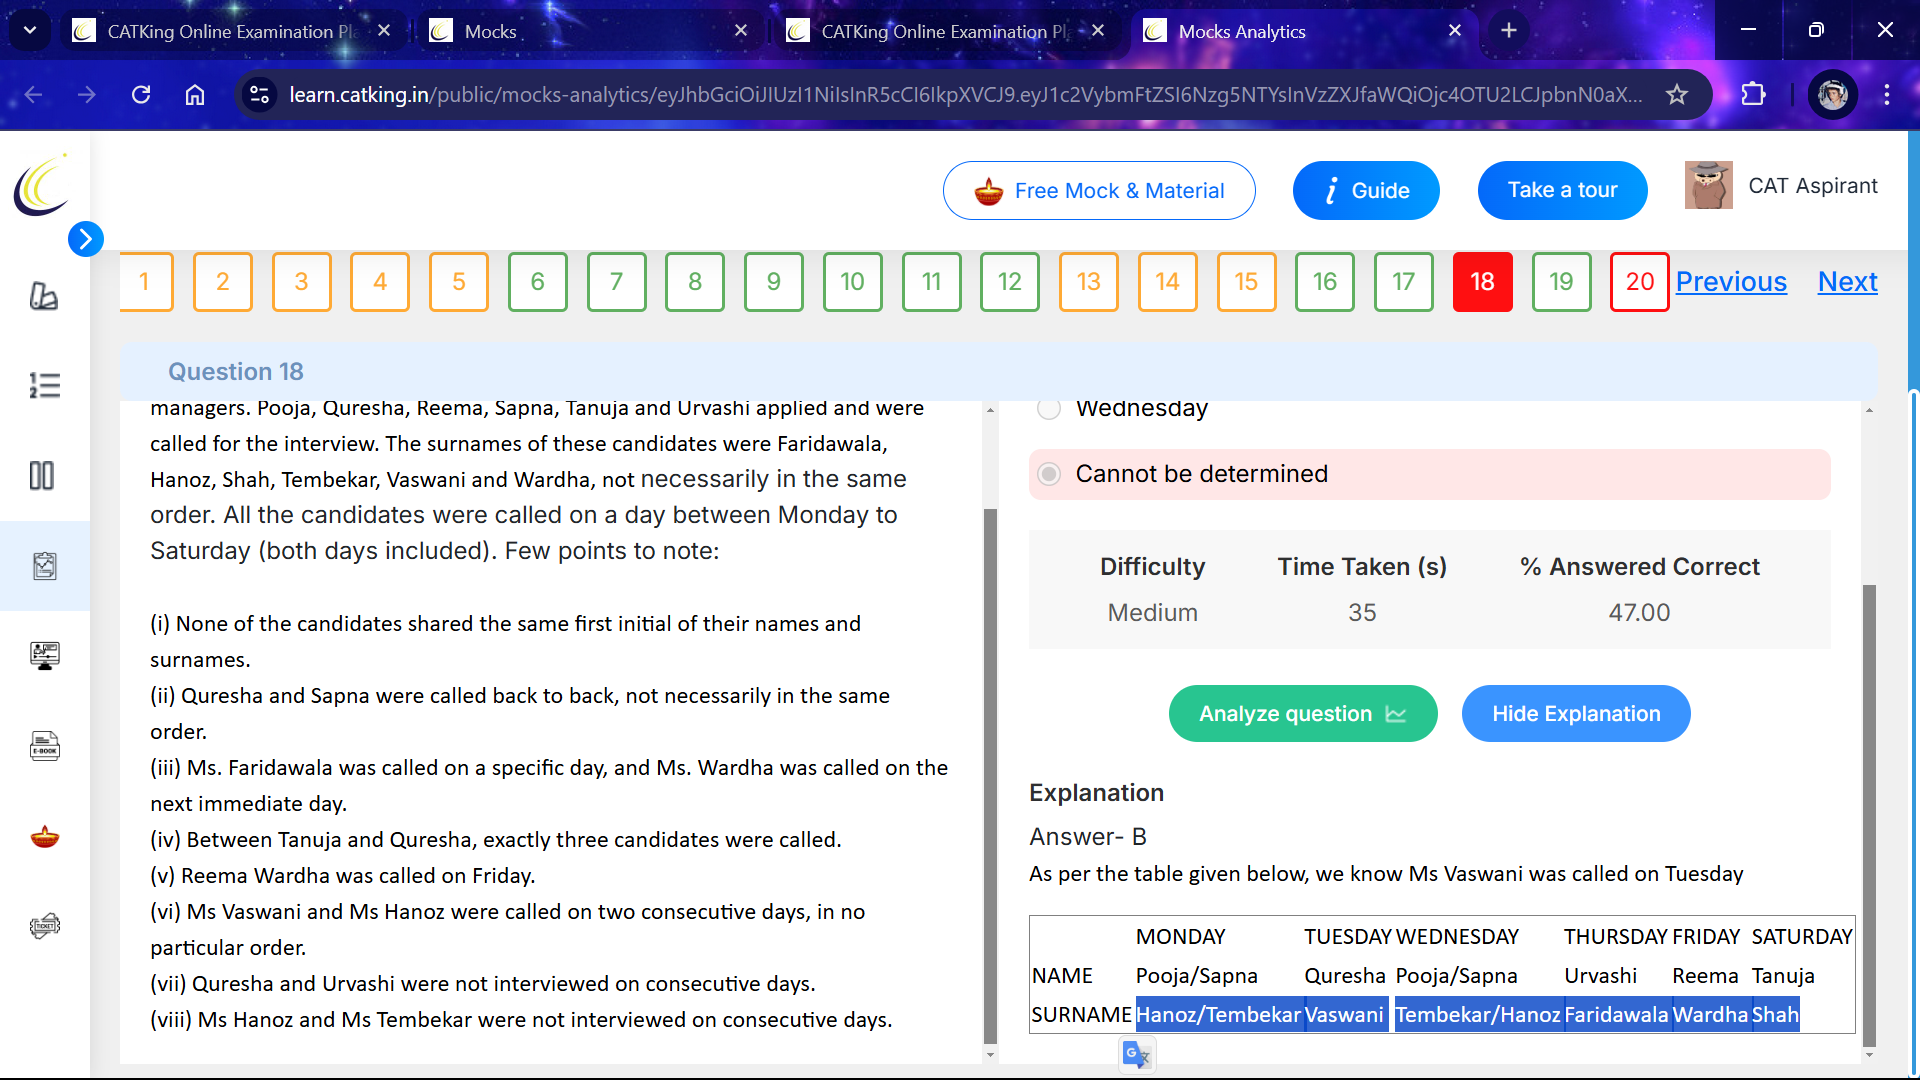
Task: Select the Mocks Analytics tab
Action: point(1304,31)
